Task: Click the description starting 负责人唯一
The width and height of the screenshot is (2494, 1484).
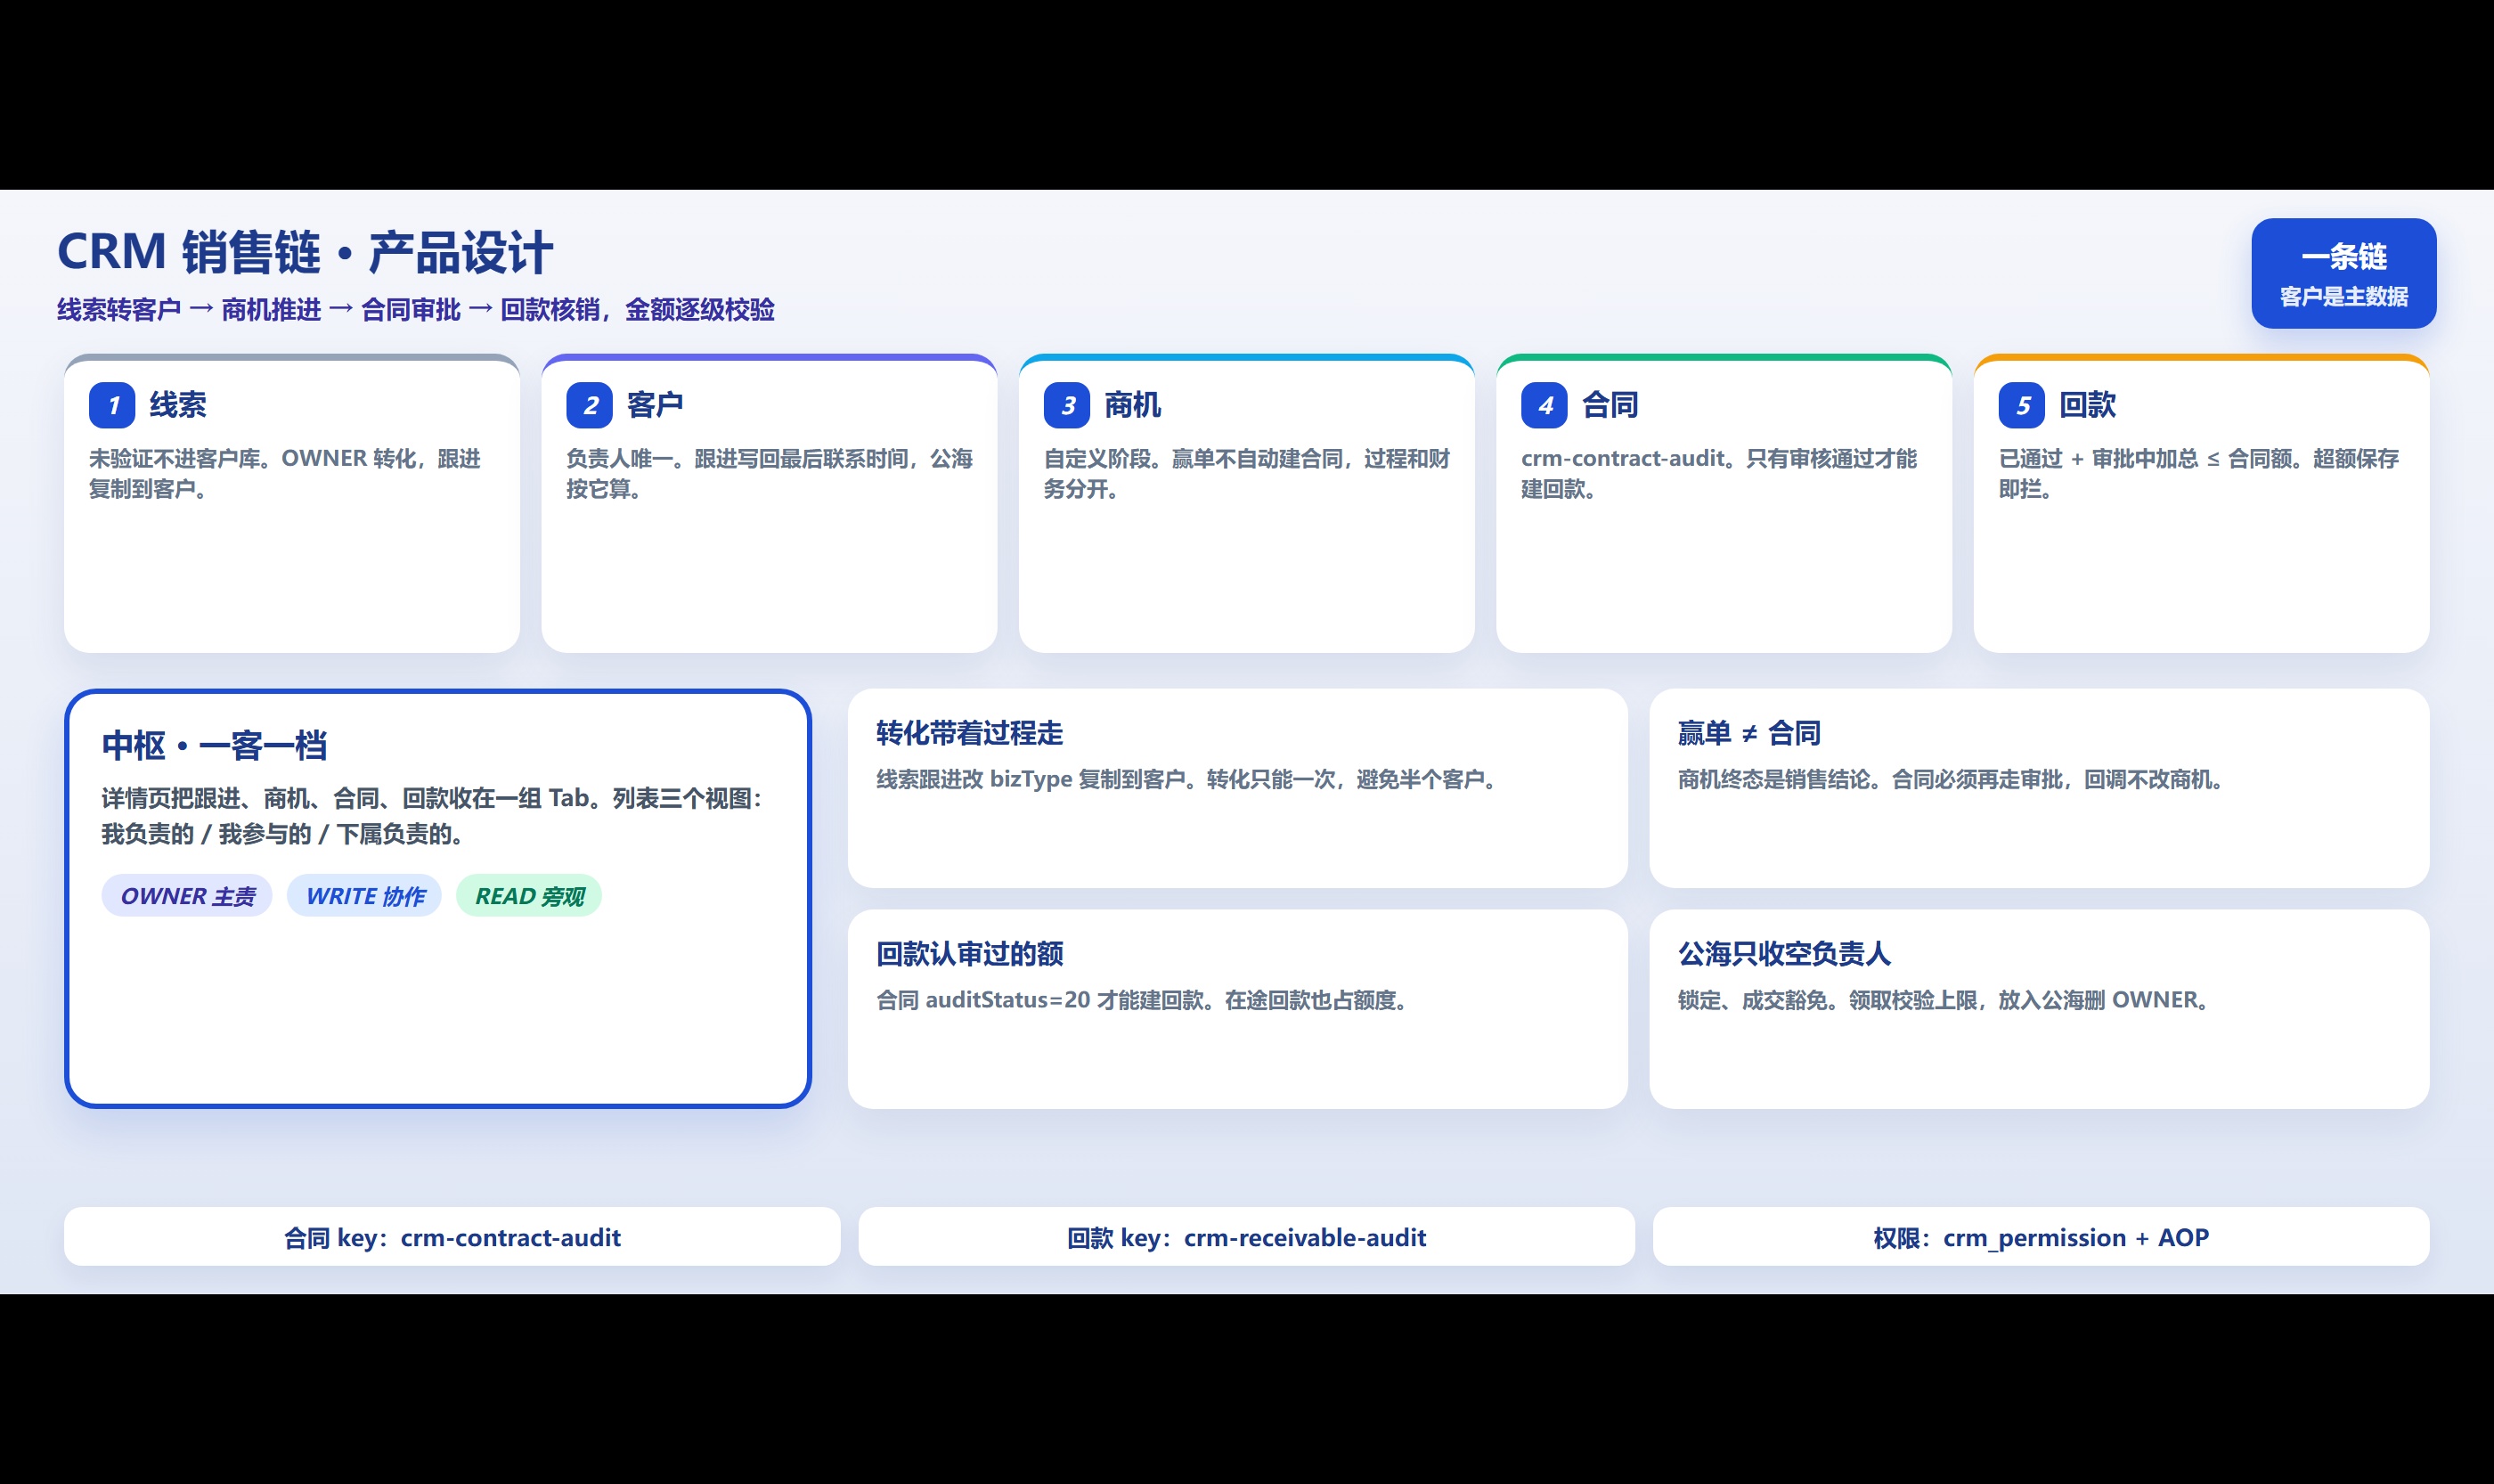Action: pyautogui.click(x=770, y=474)
